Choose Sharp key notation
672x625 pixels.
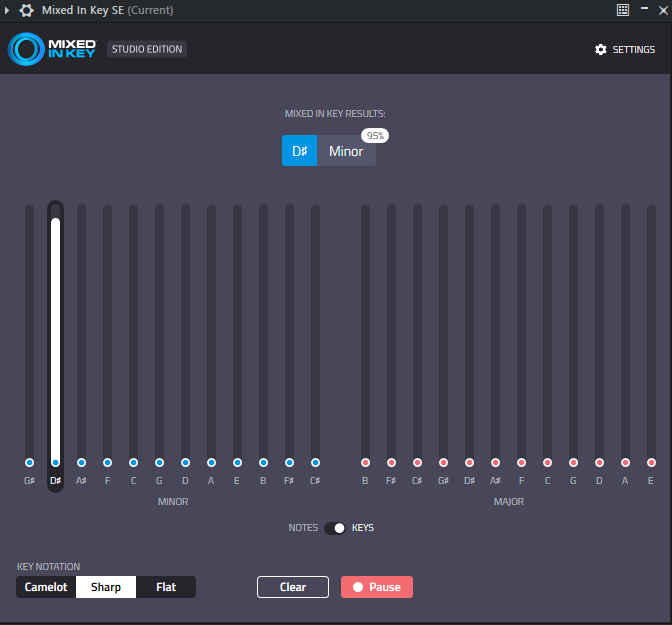106,587
